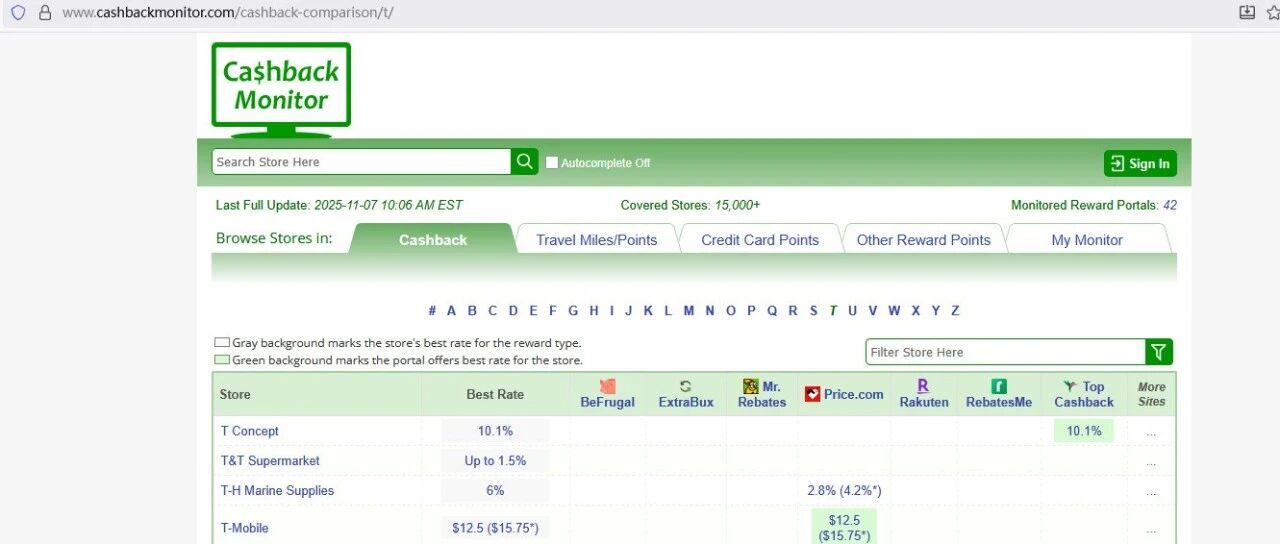Viewport: 1280px width, 544px height.
Task: Select letter M in the alphabet index
Action: (x=689, y=311)
